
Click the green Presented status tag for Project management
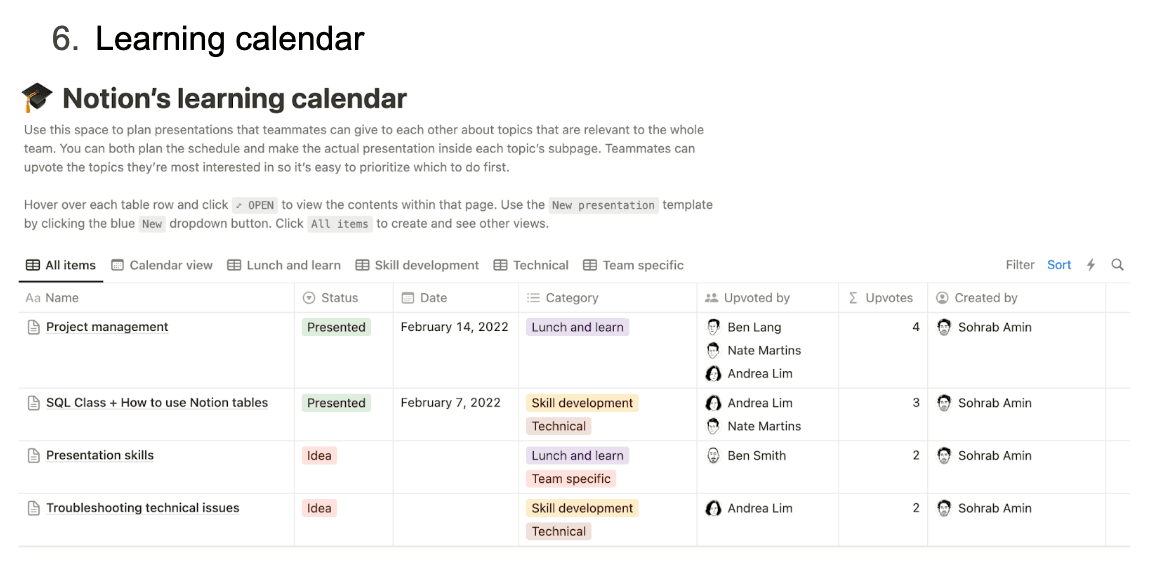point(336,327)
